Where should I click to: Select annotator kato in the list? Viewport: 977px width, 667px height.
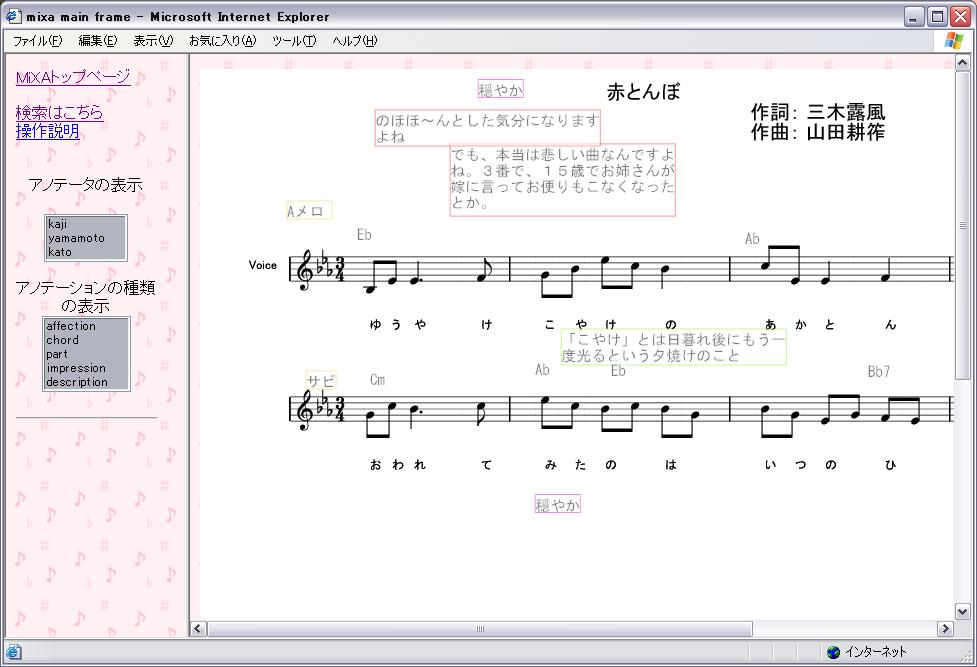click(86, 252)
